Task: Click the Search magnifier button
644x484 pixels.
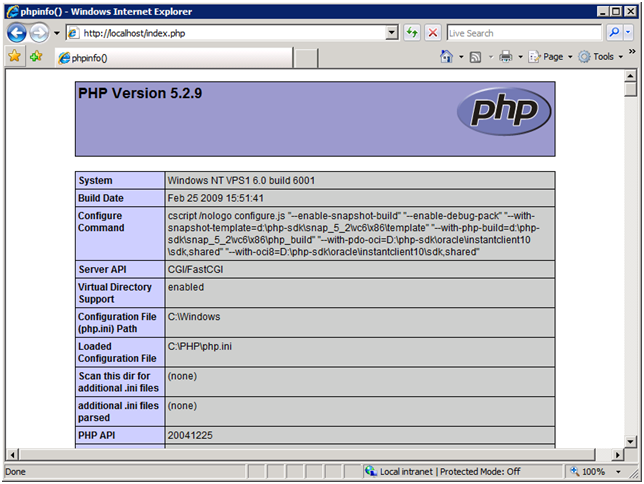Action: [614, 32]
